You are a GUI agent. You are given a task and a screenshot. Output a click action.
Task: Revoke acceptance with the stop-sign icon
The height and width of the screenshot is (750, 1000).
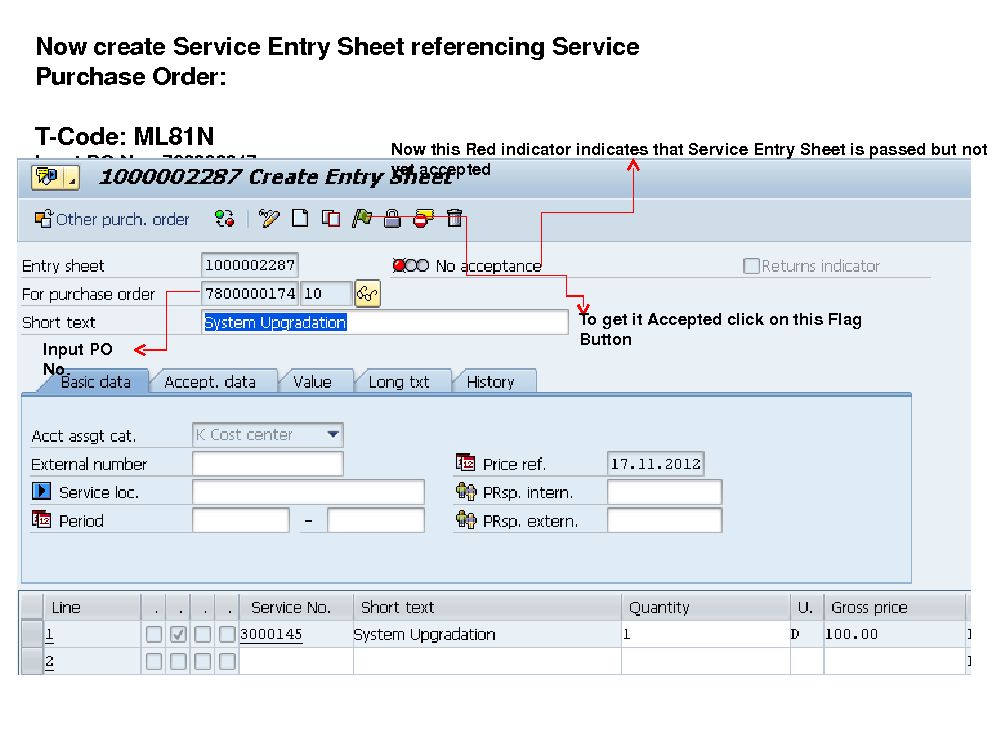[423, 218]
